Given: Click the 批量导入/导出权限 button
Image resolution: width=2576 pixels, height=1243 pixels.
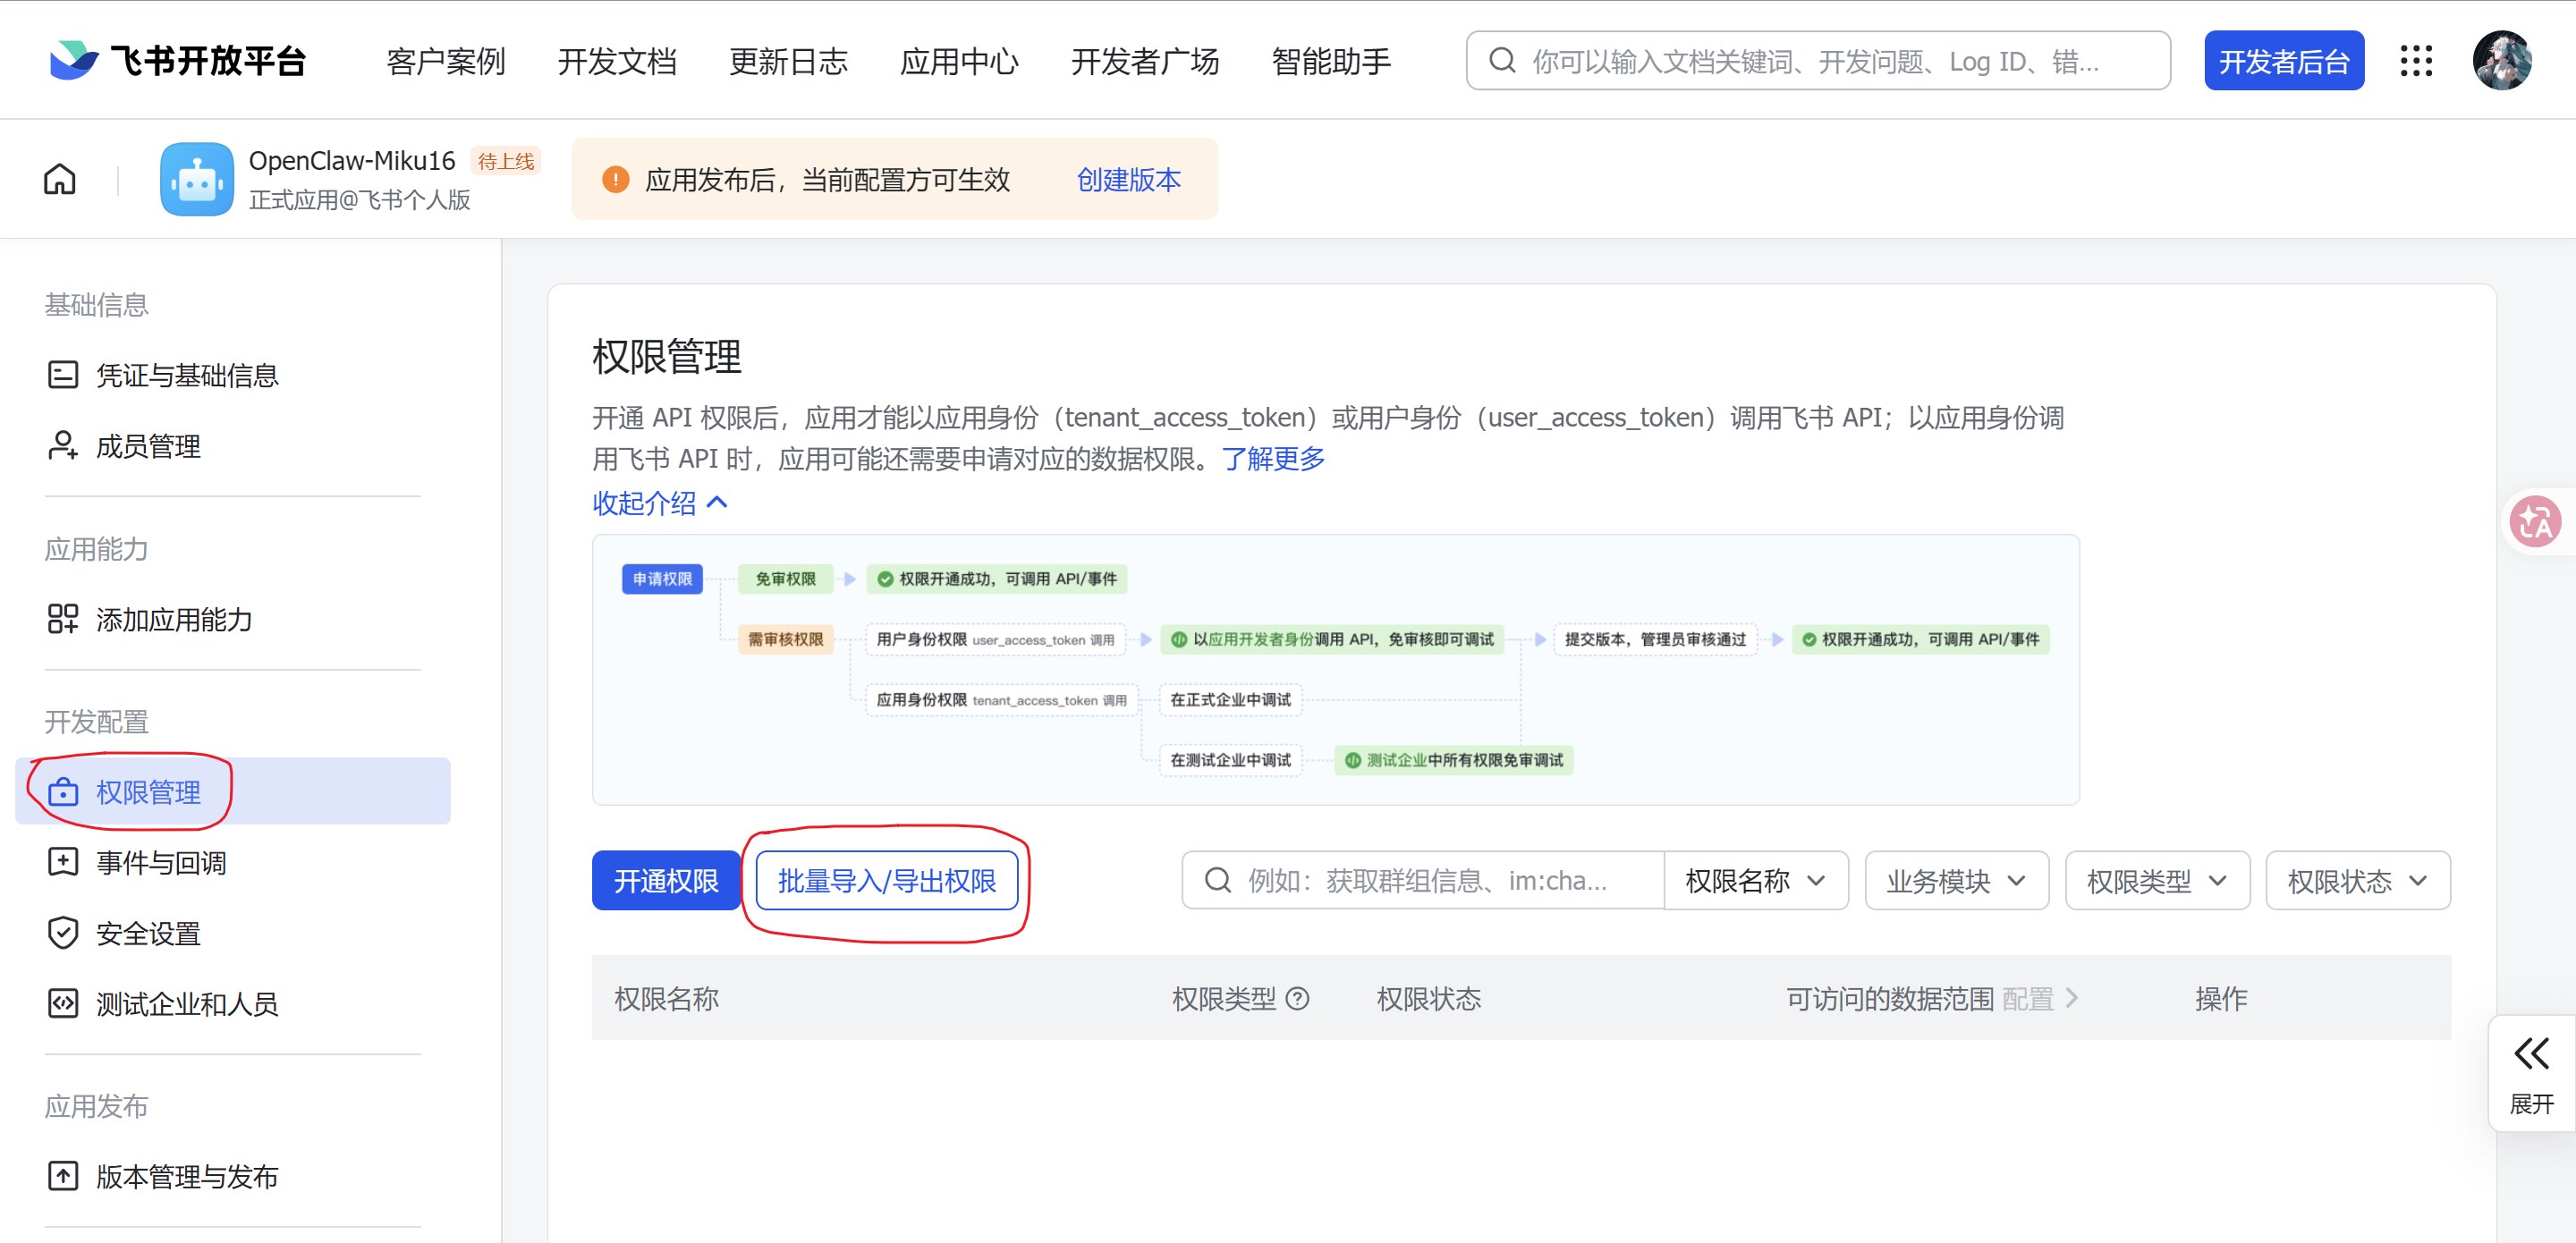Looking at the screenshot, I should click(886, 881).
